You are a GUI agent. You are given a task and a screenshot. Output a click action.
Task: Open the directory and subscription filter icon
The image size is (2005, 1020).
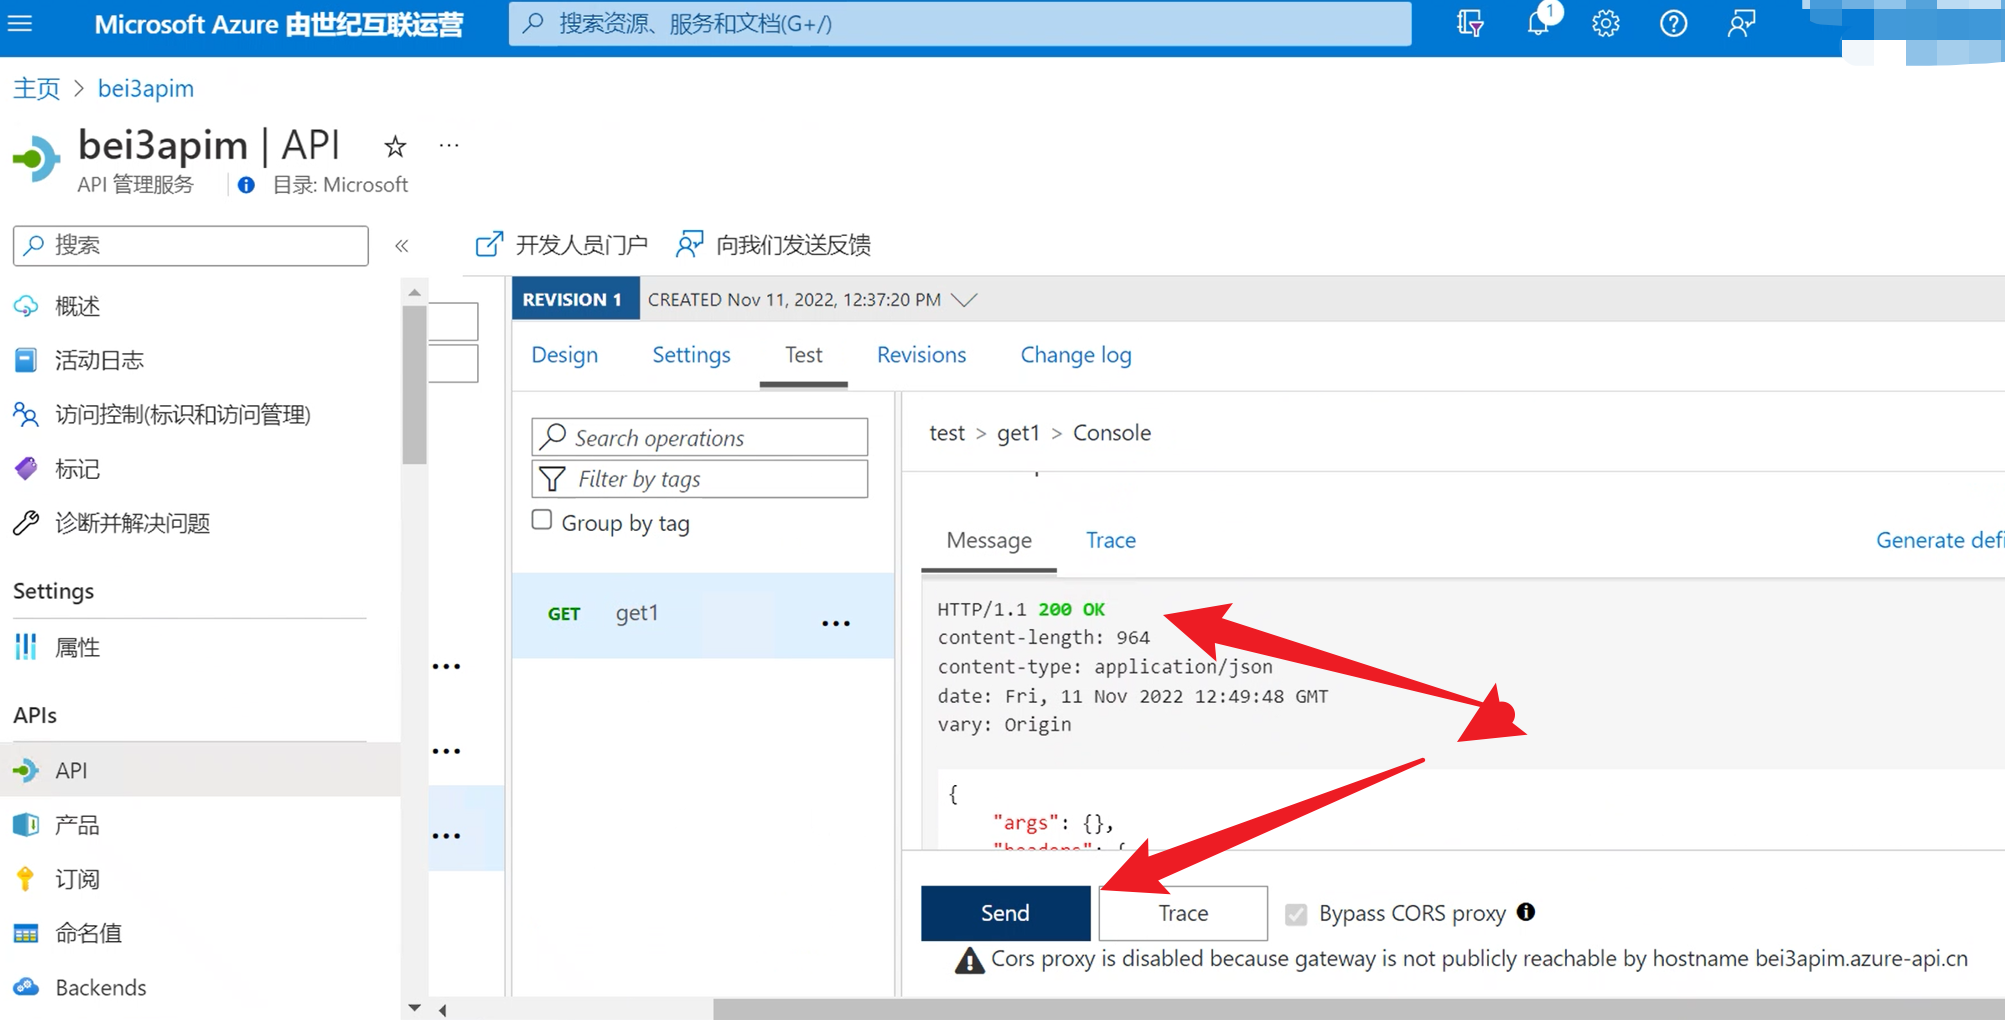(x=1470, y=23)
